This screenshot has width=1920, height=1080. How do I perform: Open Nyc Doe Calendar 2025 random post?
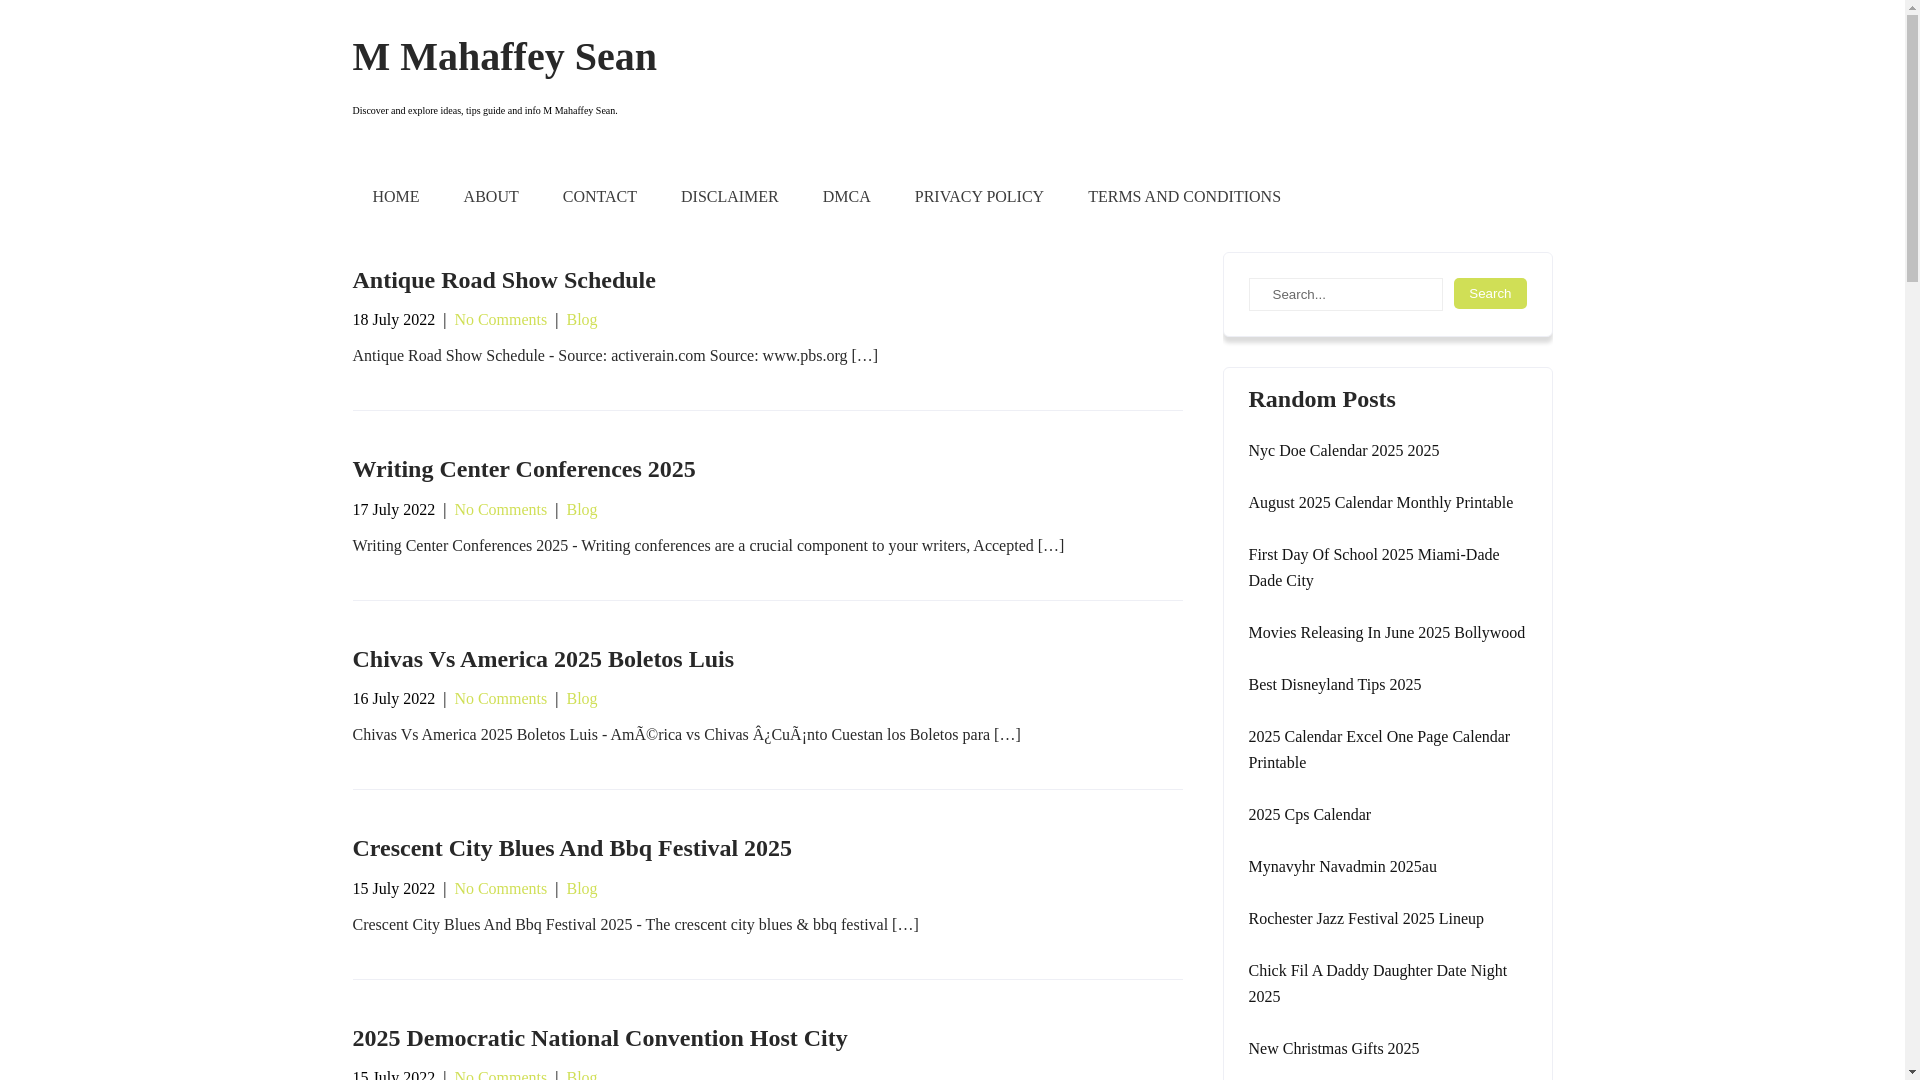(x=1343, y=451)
